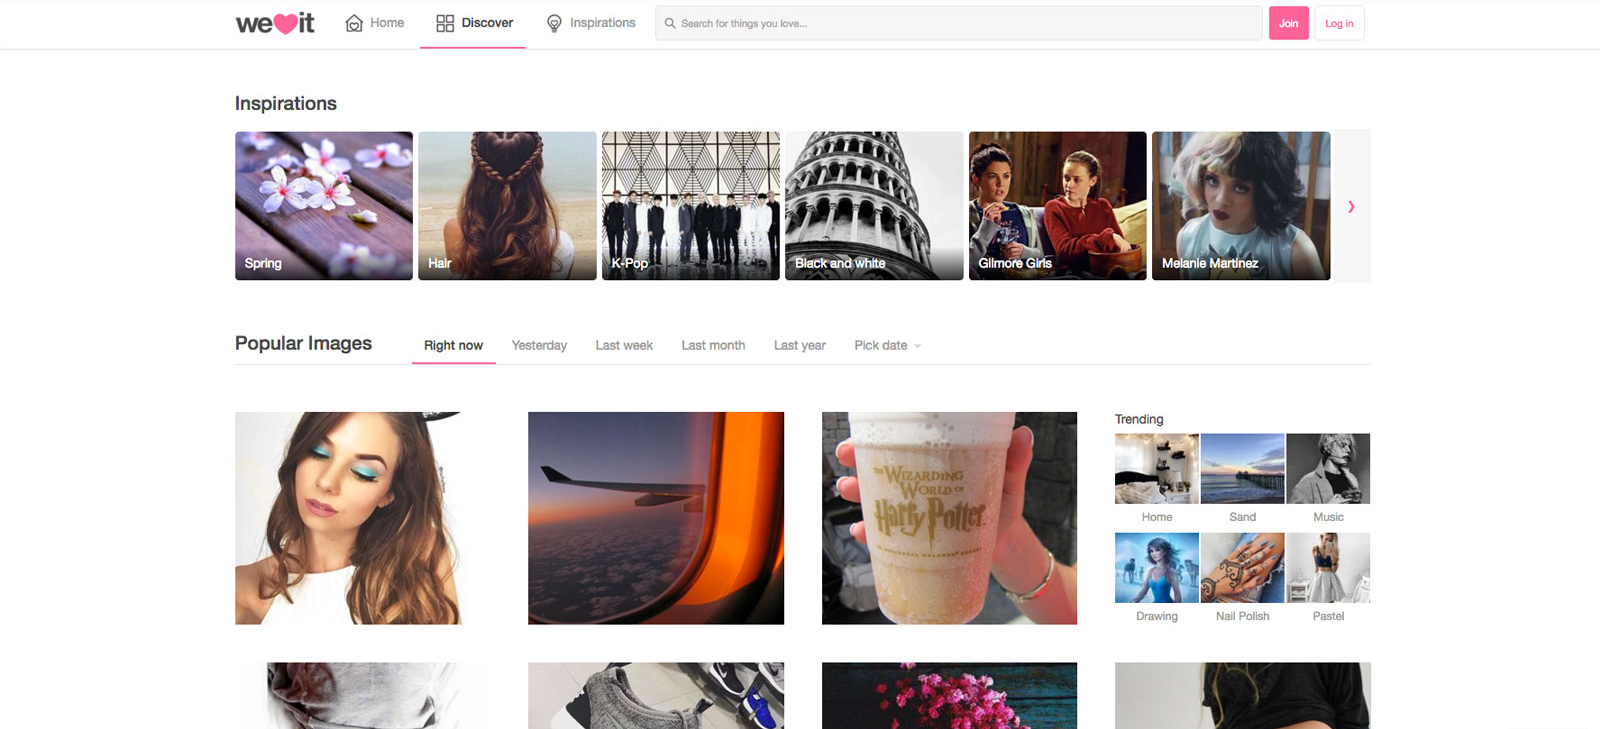This screenshot has width=1600, height=729.
Task: Open the pink flowers image
Action: 949,695
